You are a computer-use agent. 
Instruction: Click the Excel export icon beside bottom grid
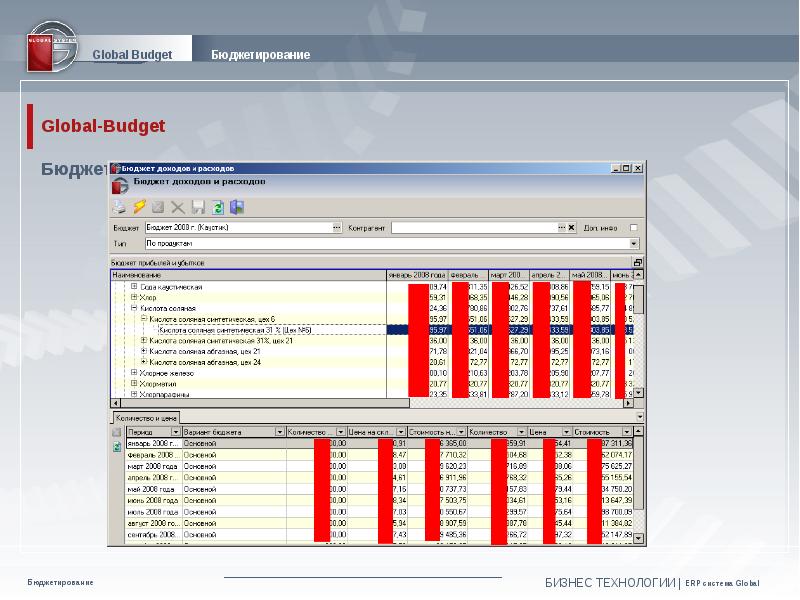pos(117,448)
